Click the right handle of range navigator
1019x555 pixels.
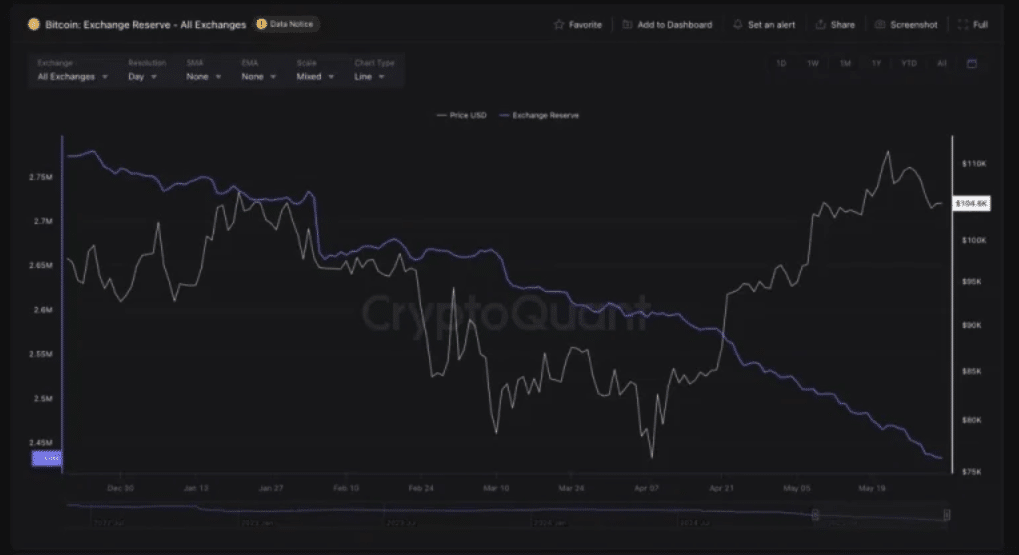pos(947,515)
